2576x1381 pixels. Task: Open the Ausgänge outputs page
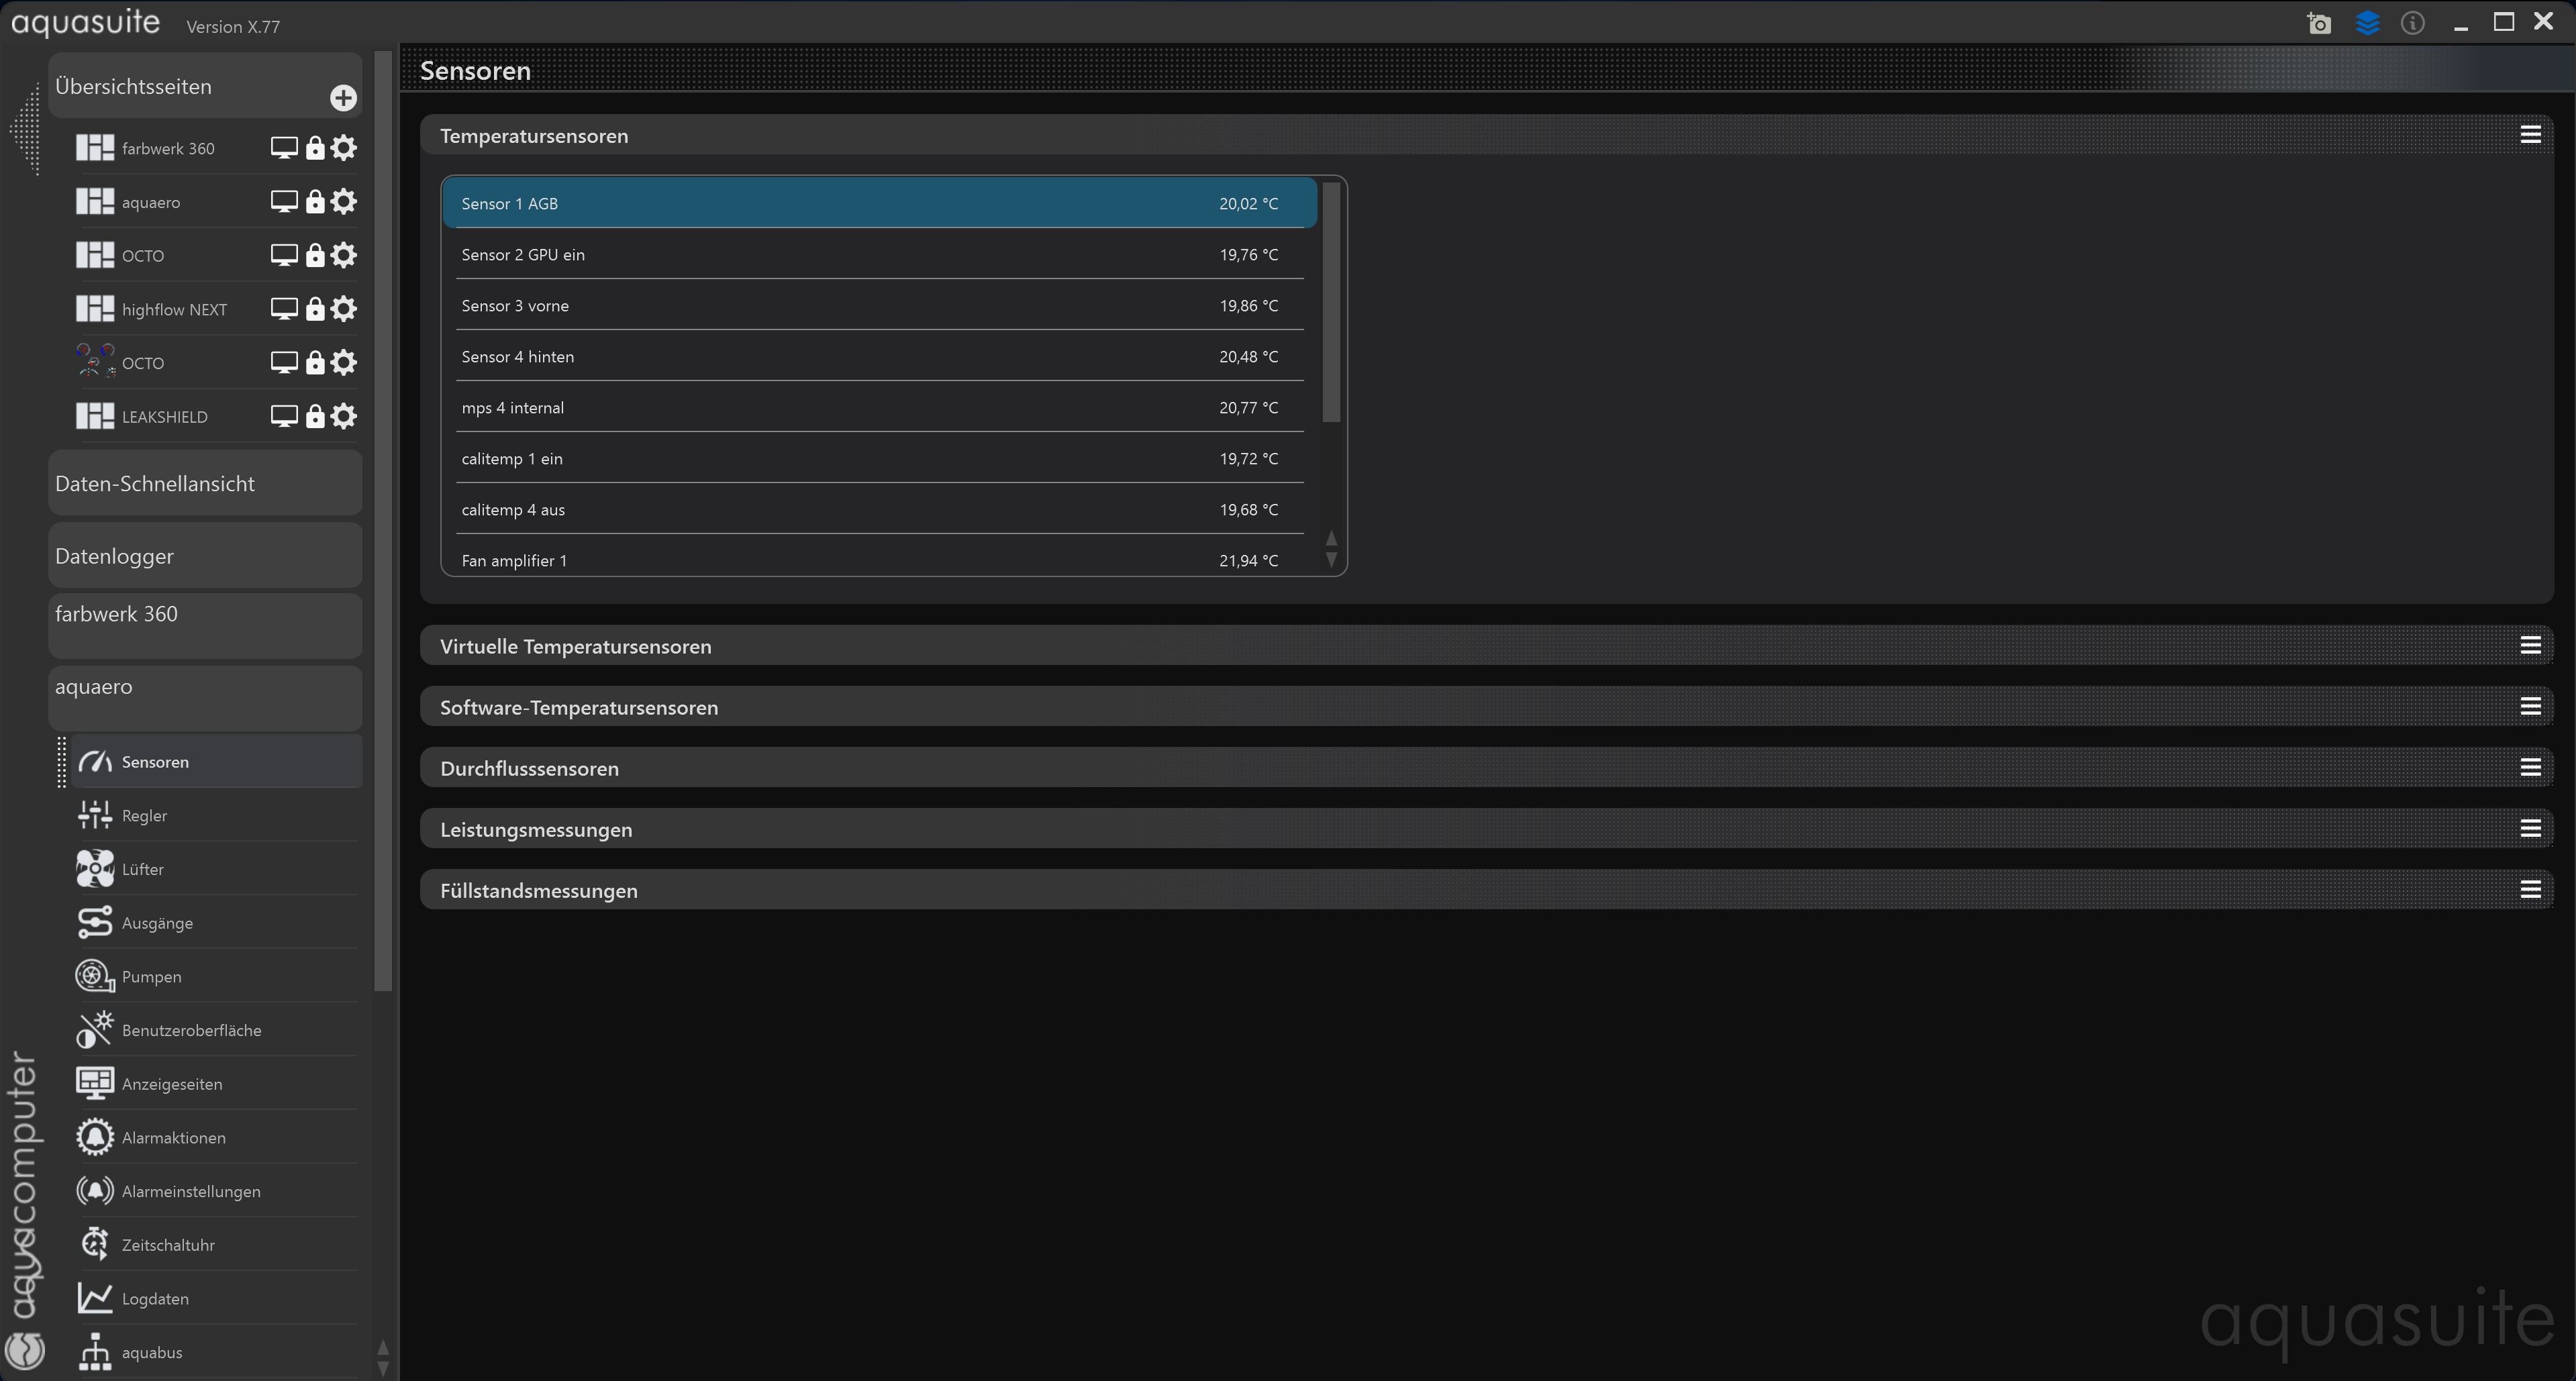(216, 922)
